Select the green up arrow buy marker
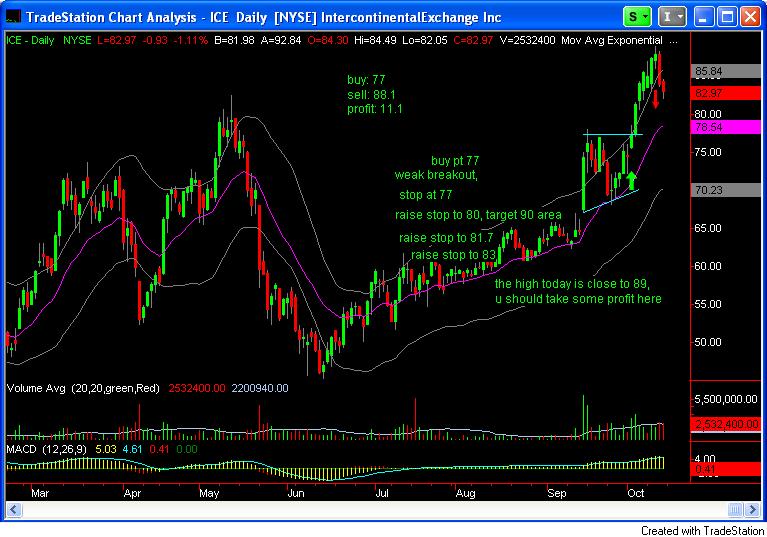Image resolution: width=767 pixels, height=537 pixels. (x=632, y=180)
